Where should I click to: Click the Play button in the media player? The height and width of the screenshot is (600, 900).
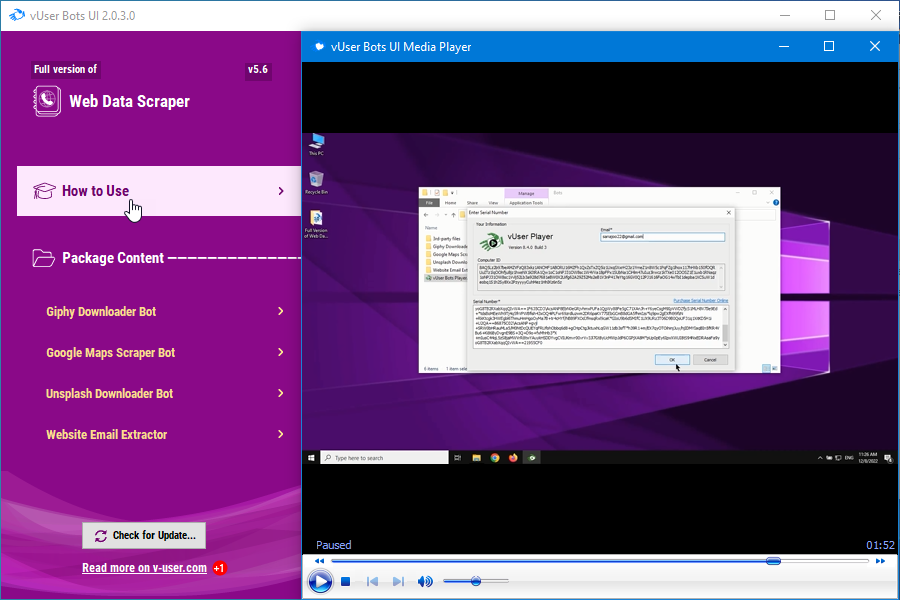320,582
